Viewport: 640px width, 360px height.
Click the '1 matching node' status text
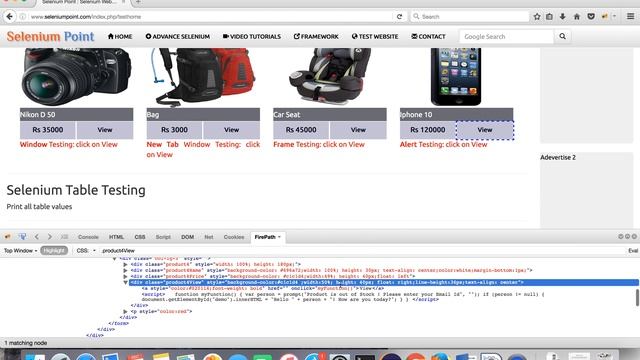pyautogui.click(x=26, y=343)
